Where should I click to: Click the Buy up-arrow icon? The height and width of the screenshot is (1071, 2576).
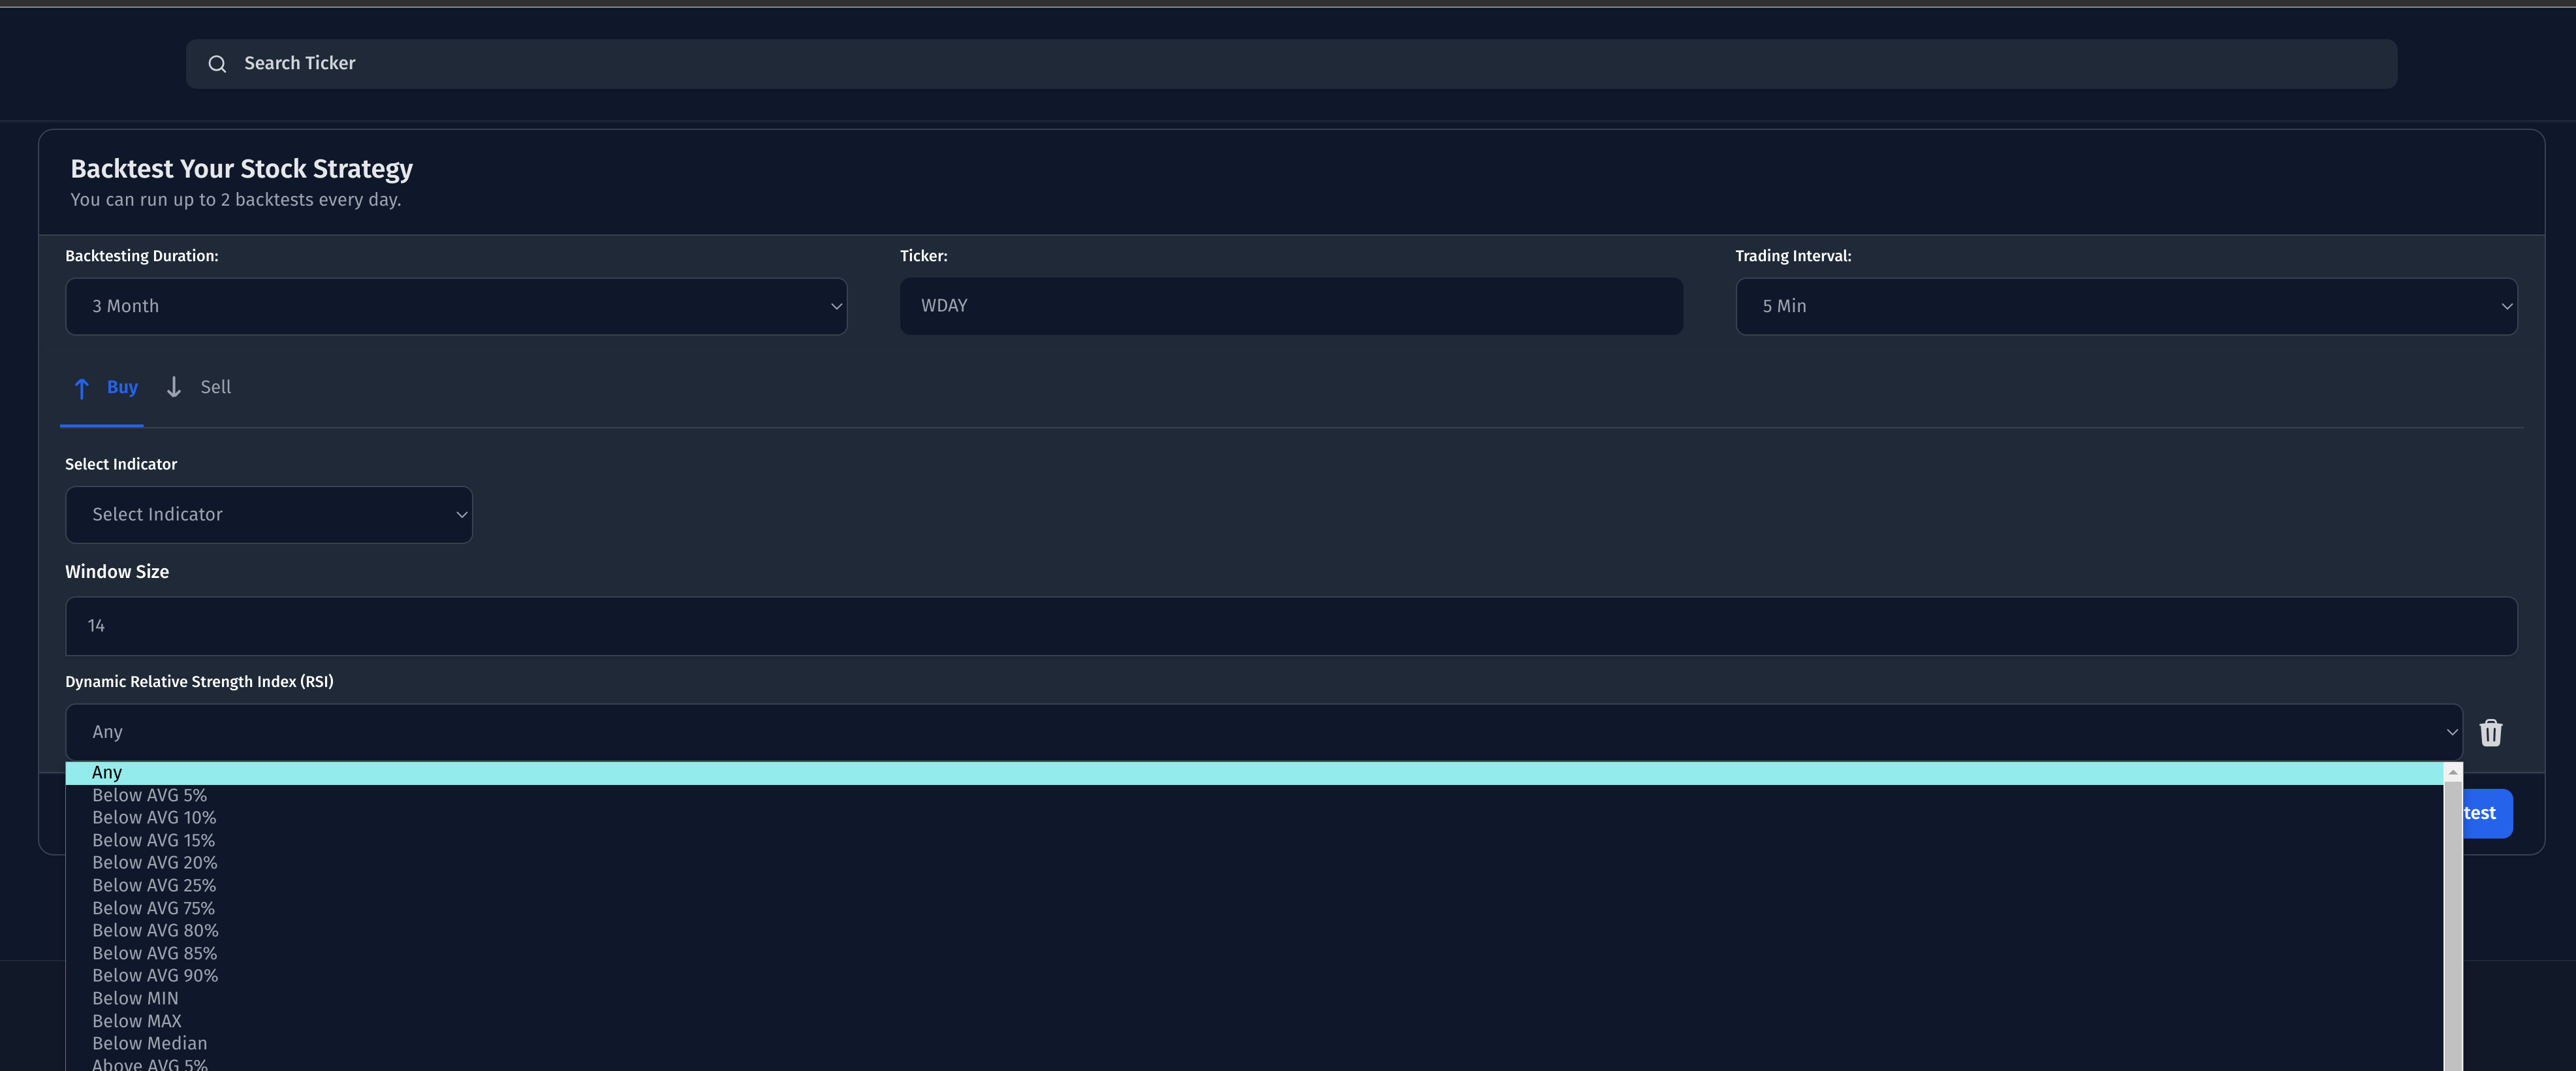pos(82,388)
